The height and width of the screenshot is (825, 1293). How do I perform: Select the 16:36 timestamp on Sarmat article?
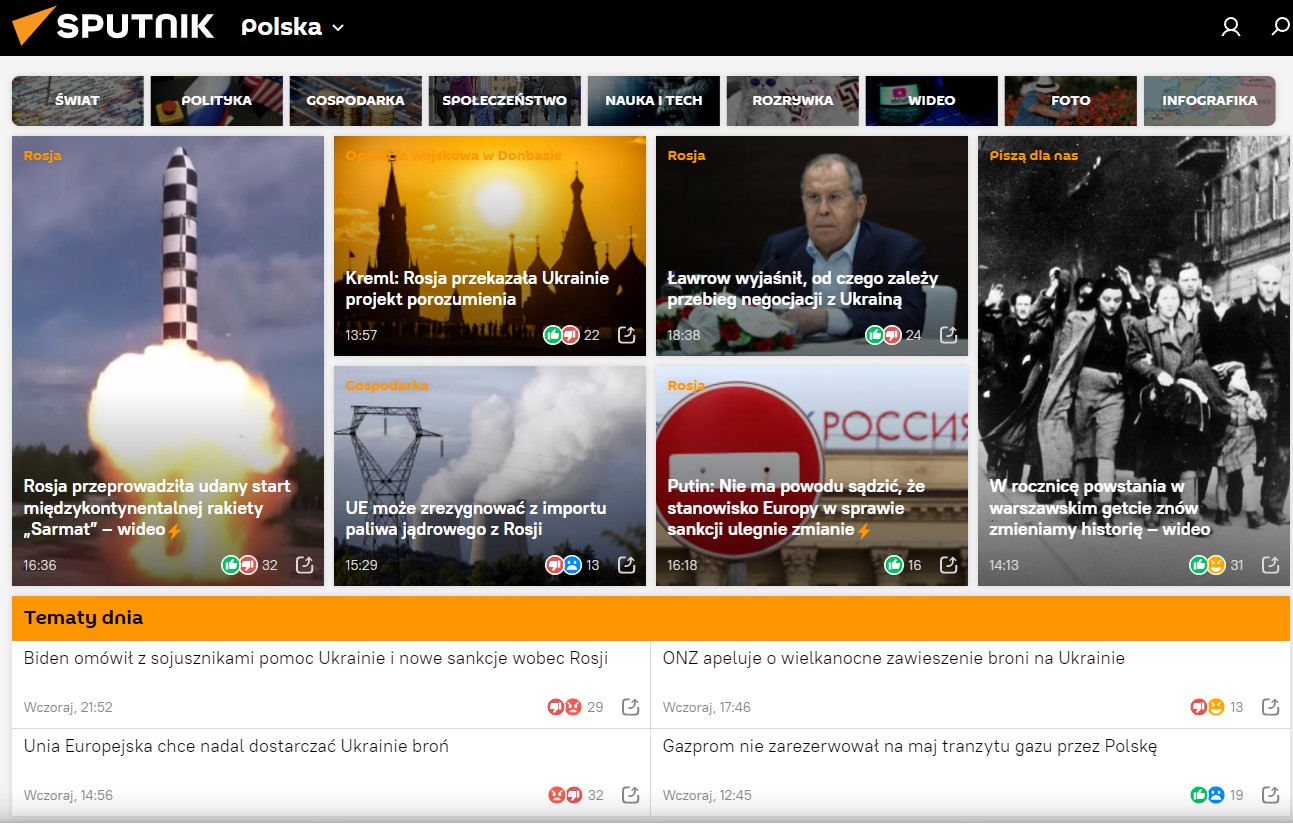40,565
